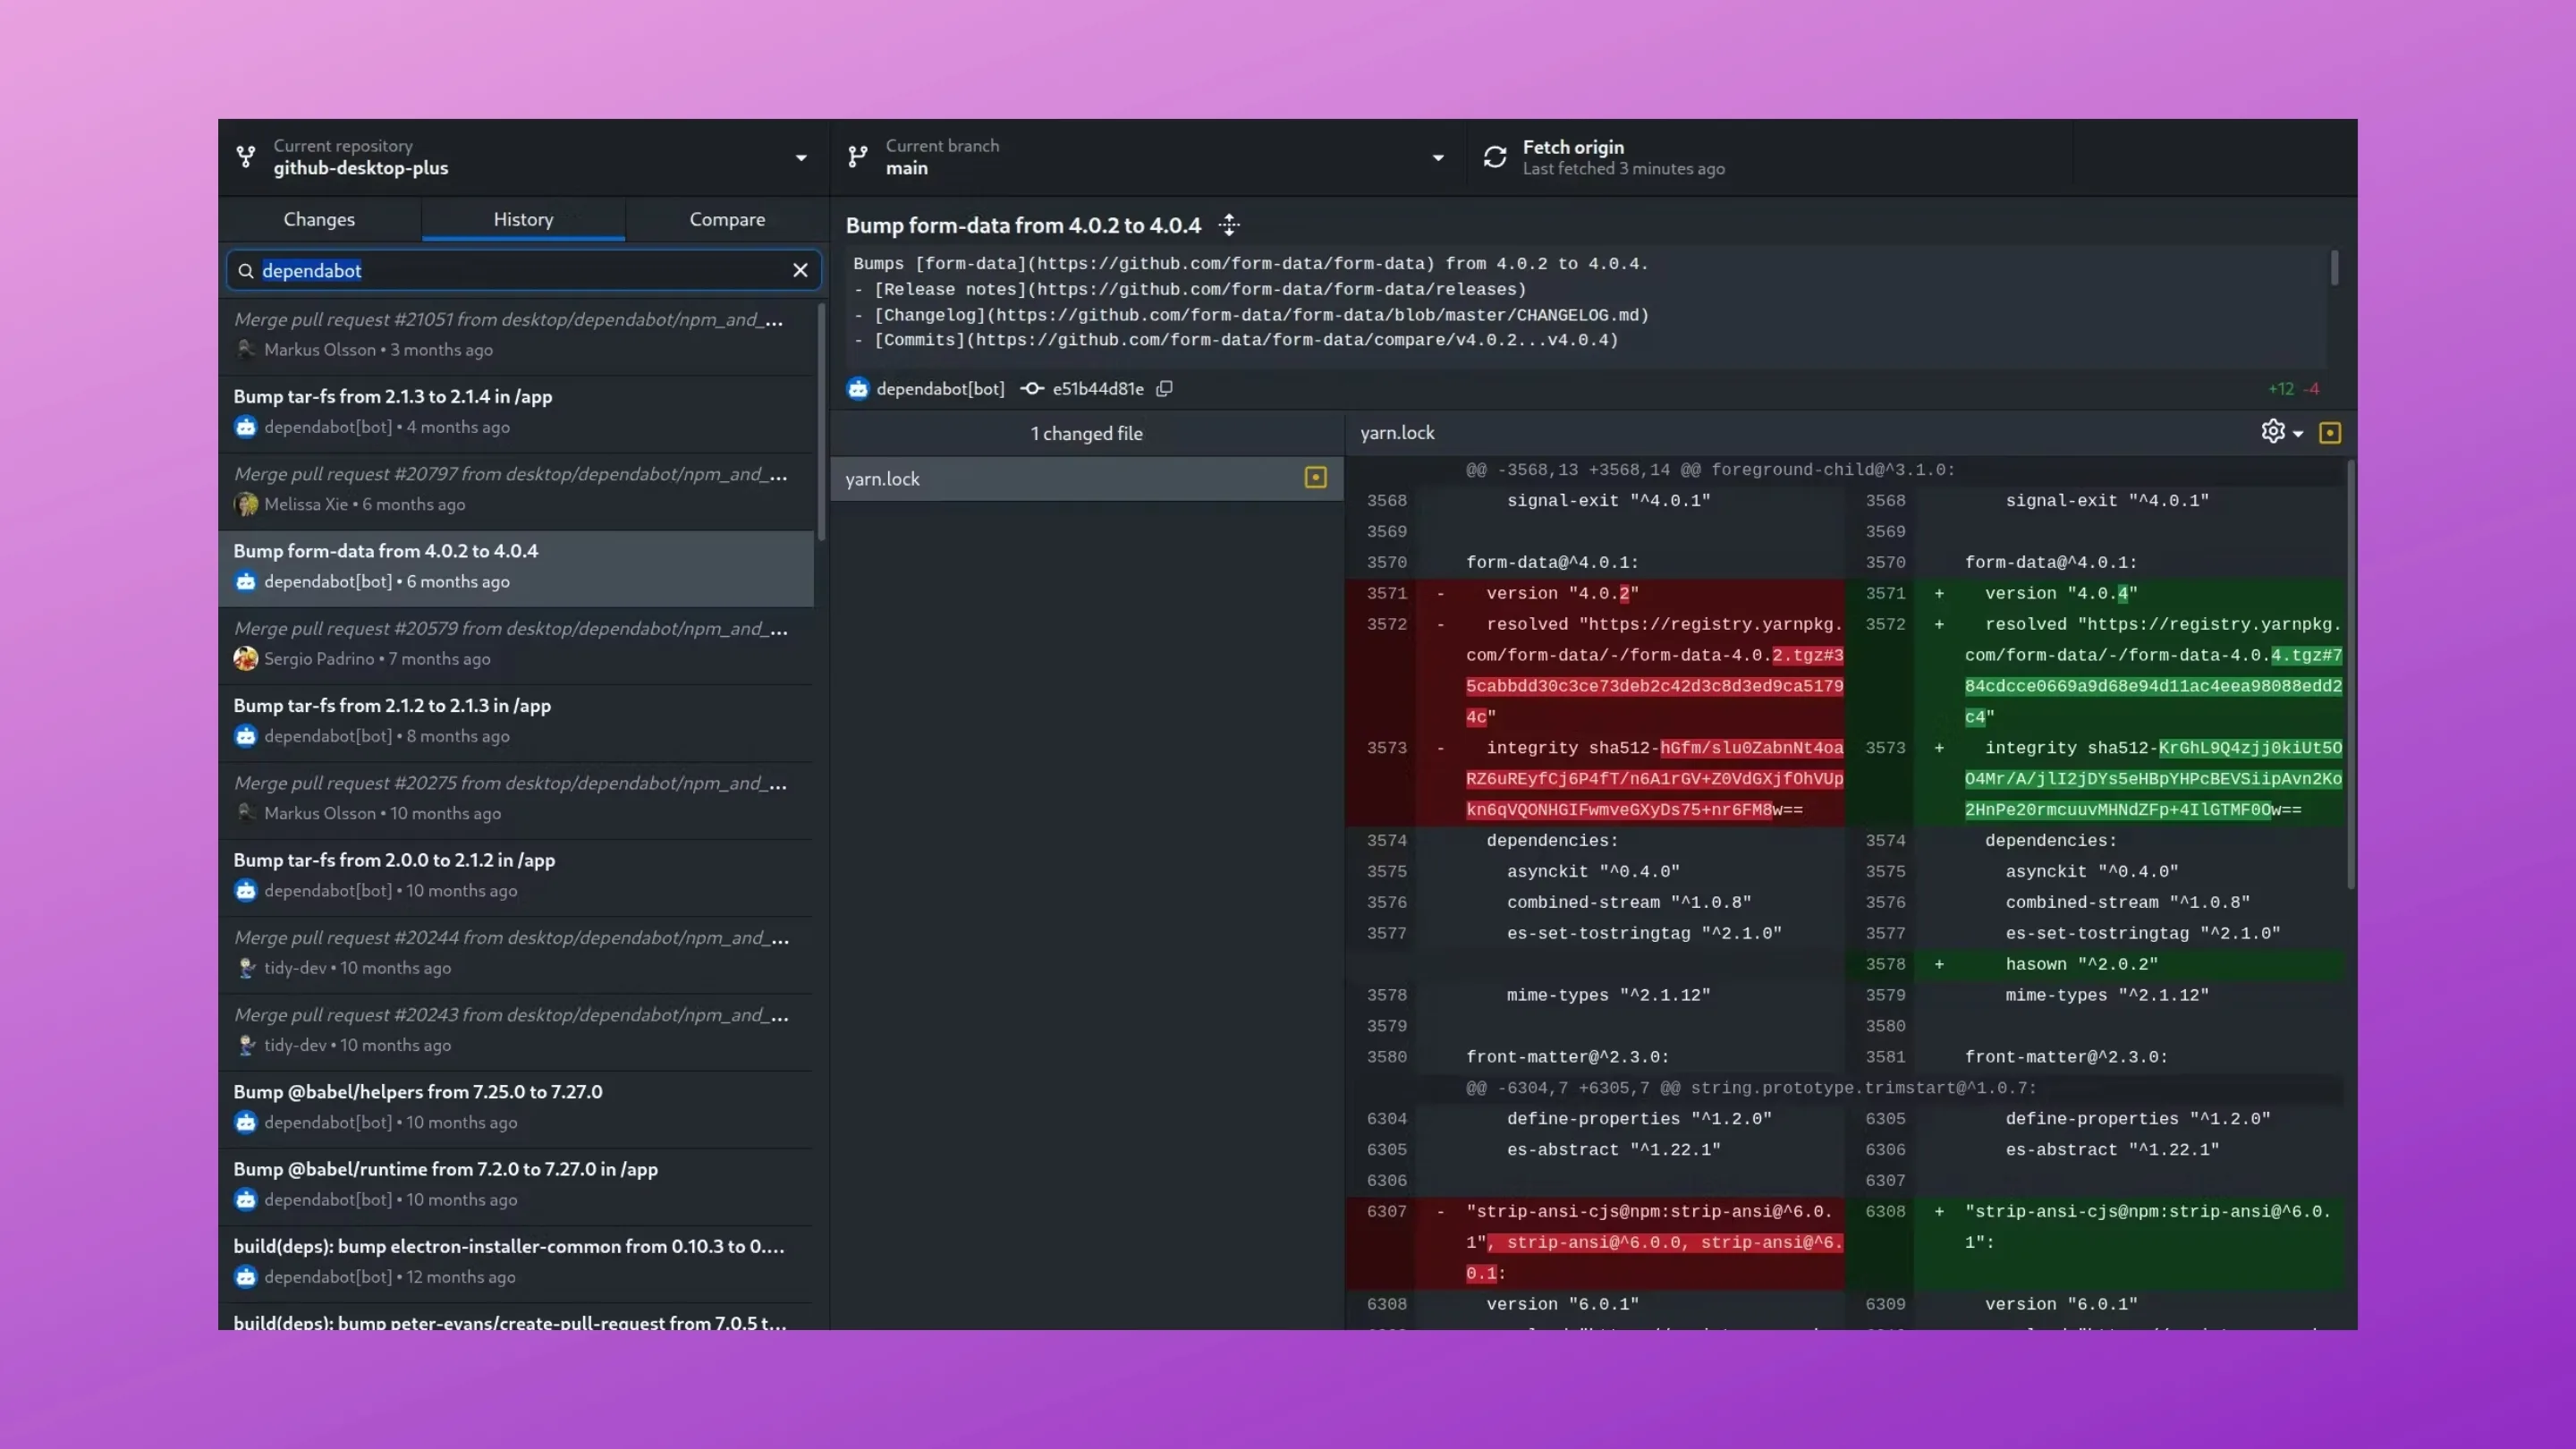Select commit Bump tar-fs from 2.1.2 to 2.1.3

[516, 721]
